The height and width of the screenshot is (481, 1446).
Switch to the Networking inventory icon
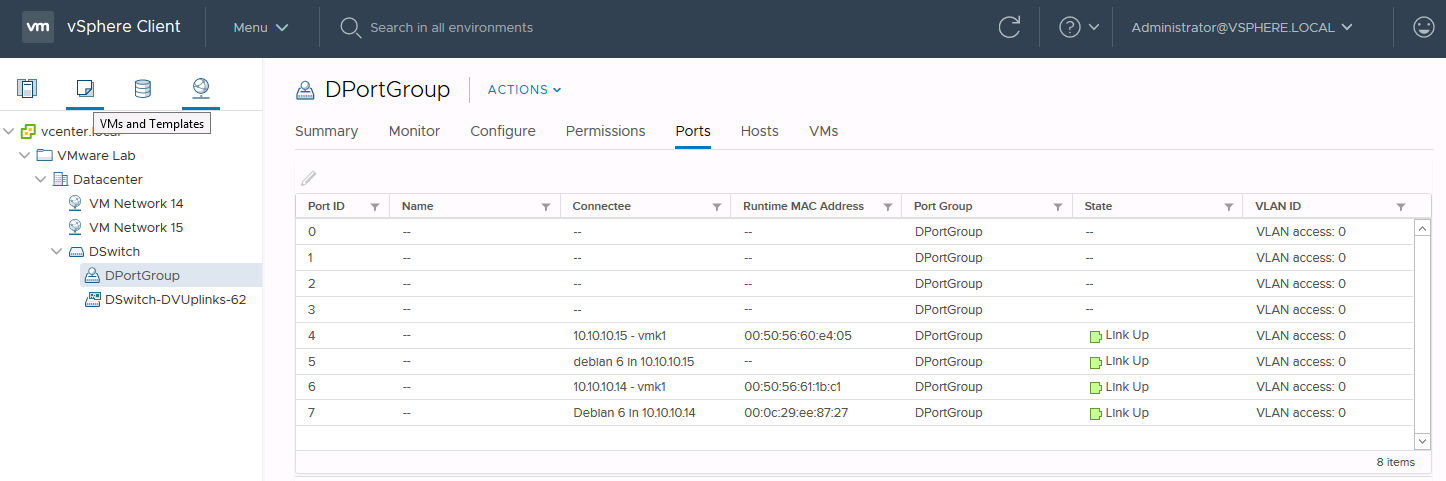(x=201, y=88)
